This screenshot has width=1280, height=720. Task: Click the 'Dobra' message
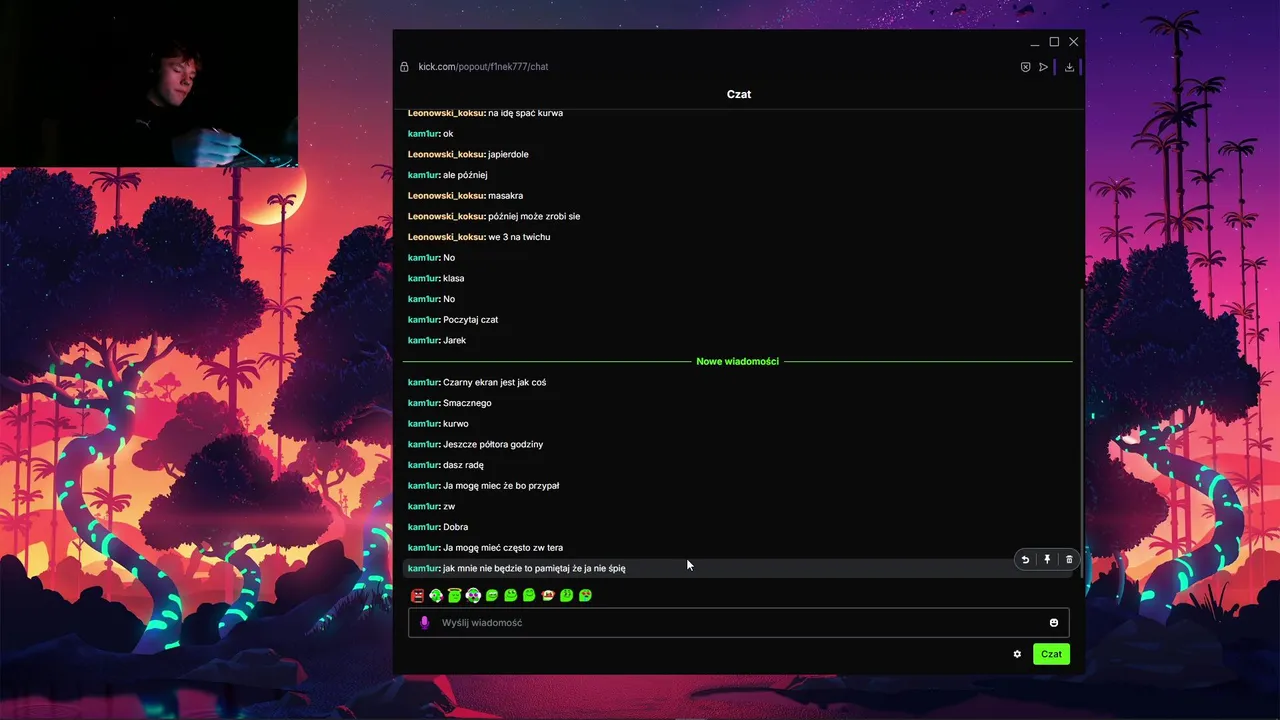pyautogui.click(x=455, y=527)
